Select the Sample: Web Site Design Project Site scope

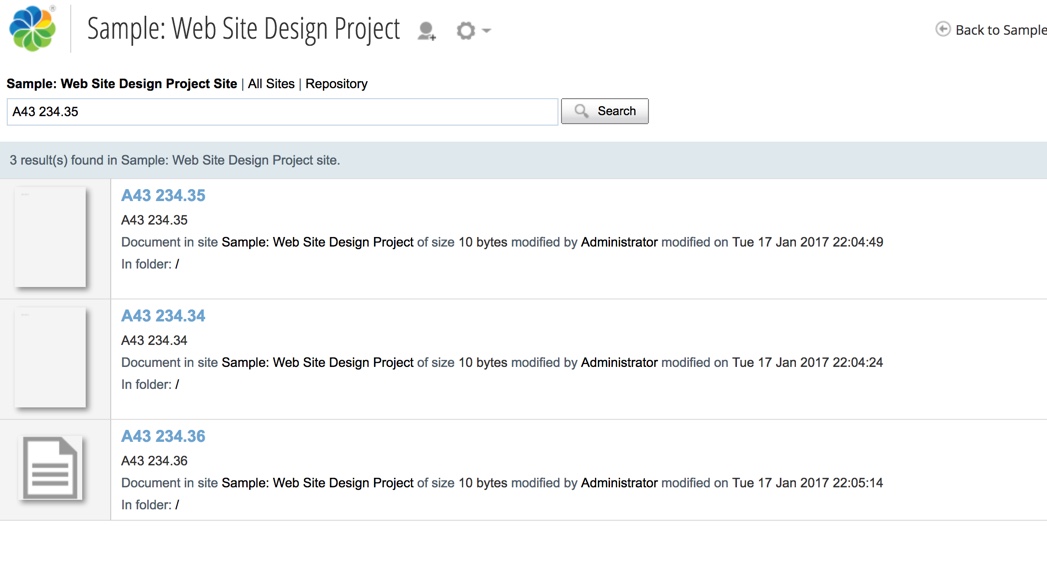click(x=122, y=84)
